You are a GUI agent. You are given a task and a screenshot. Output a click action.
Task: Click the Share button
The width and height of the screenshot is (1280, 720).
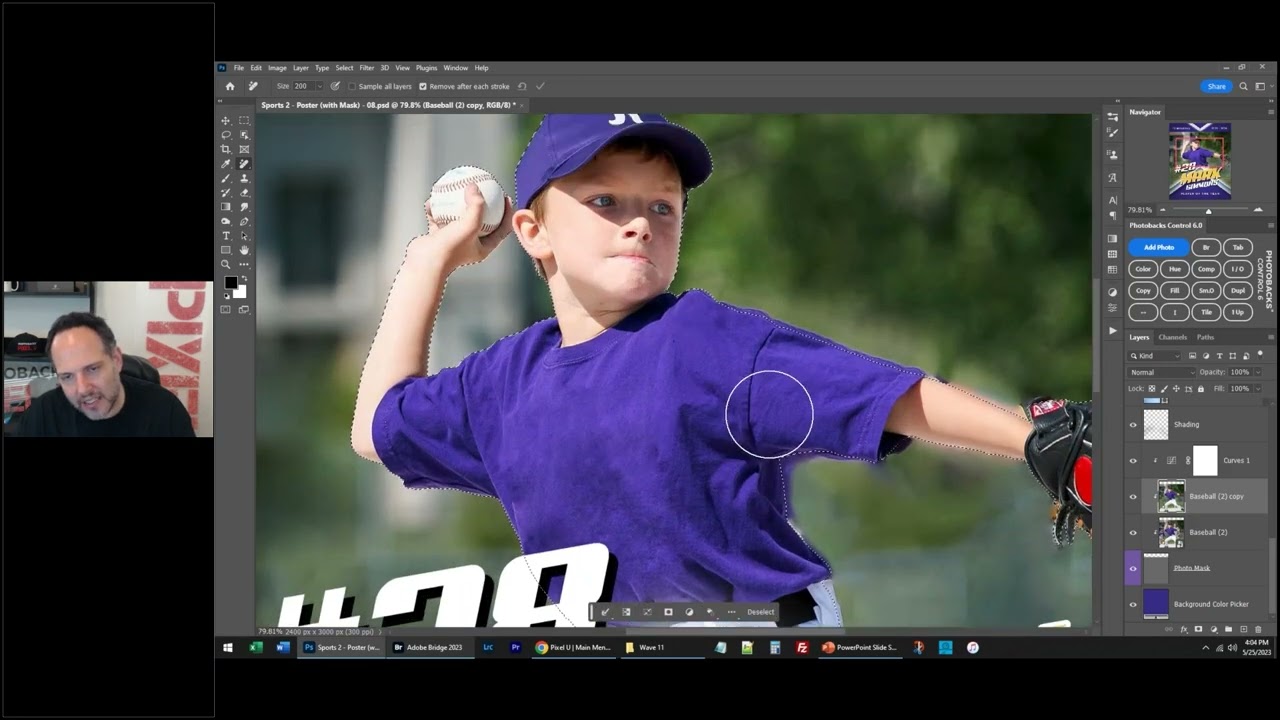point(1216,86)
